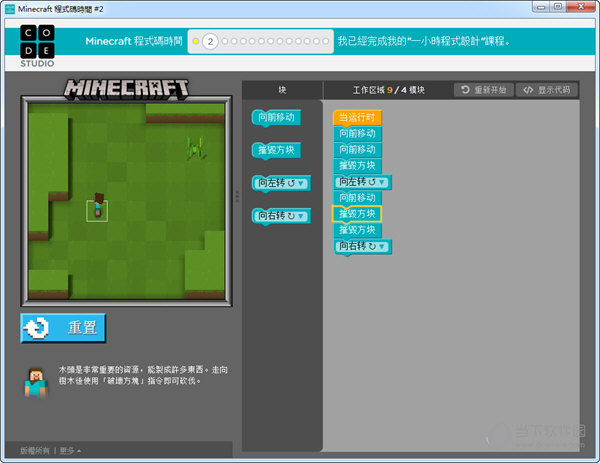Image resolution: width=600 pixels, height=463 pixels.
Task: Close the Minecraft window
Action: click(x=581, y=7)
